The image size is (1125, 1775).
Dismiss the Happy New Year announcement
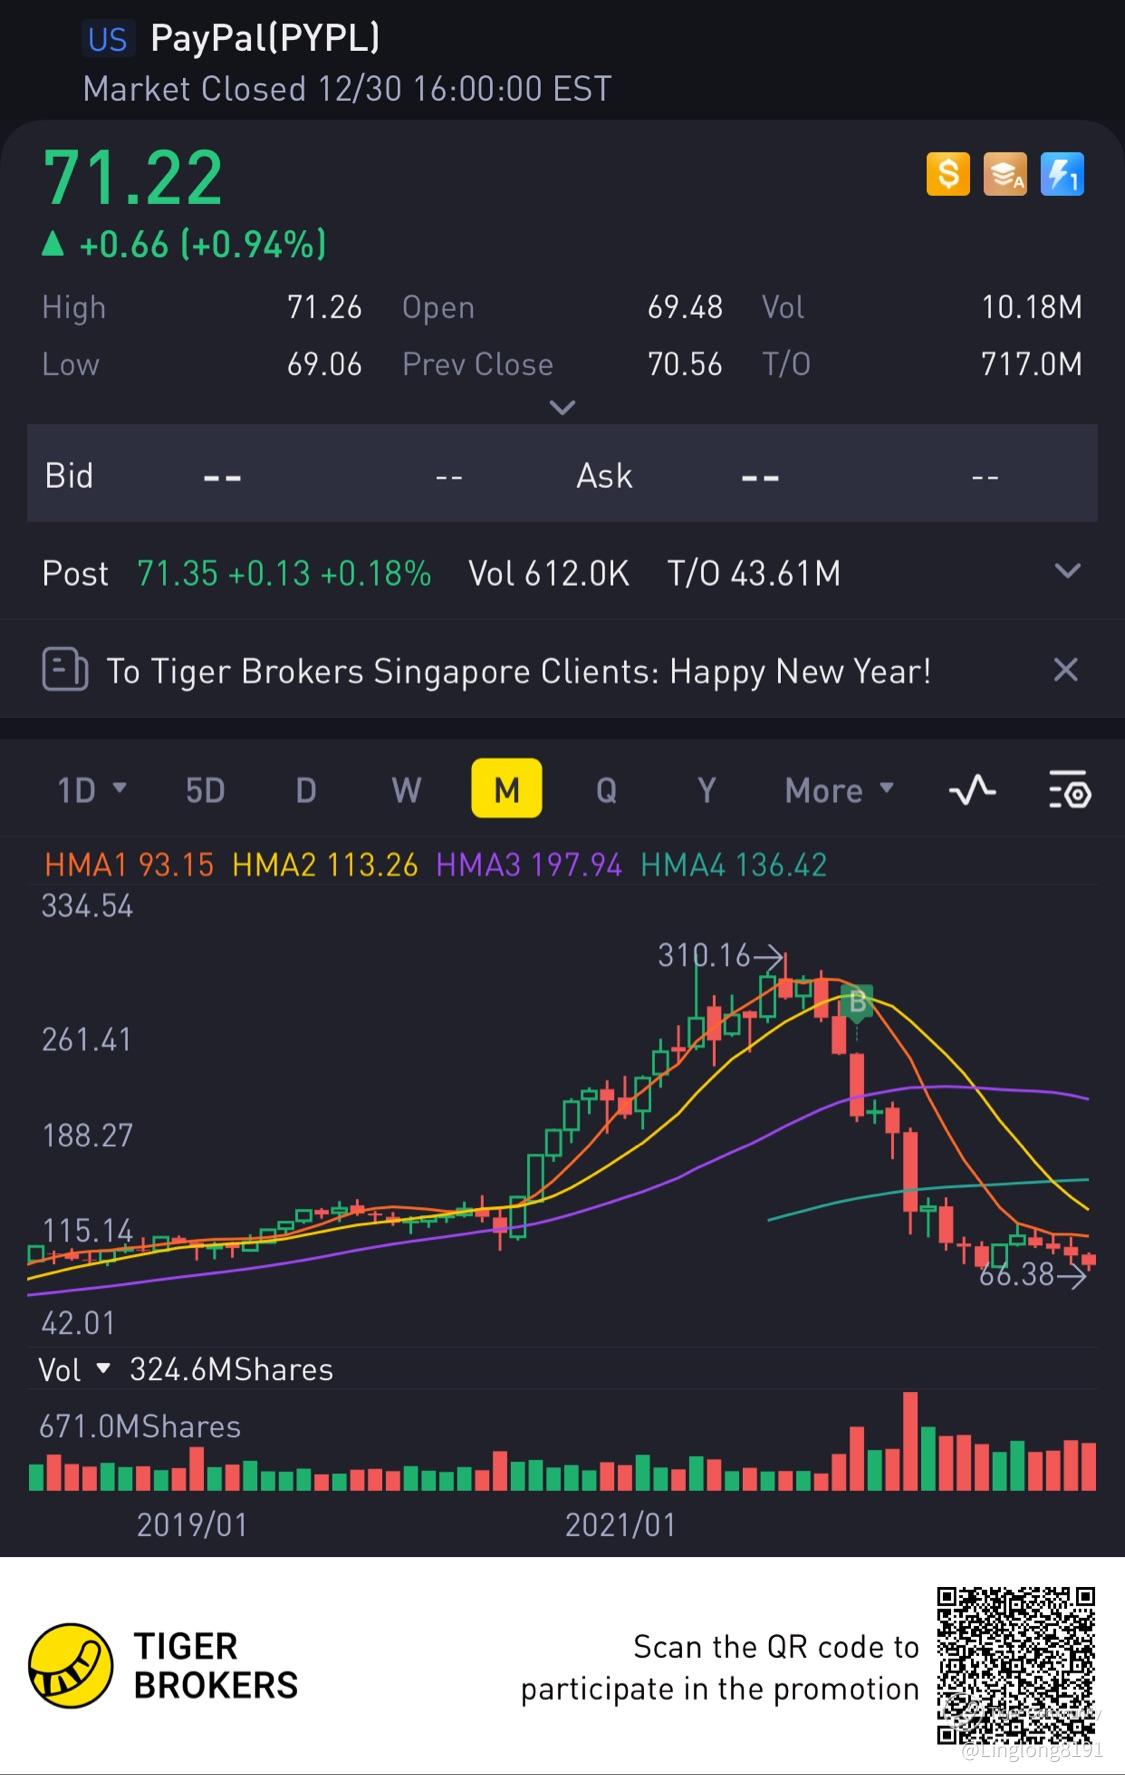[1066, 670]
